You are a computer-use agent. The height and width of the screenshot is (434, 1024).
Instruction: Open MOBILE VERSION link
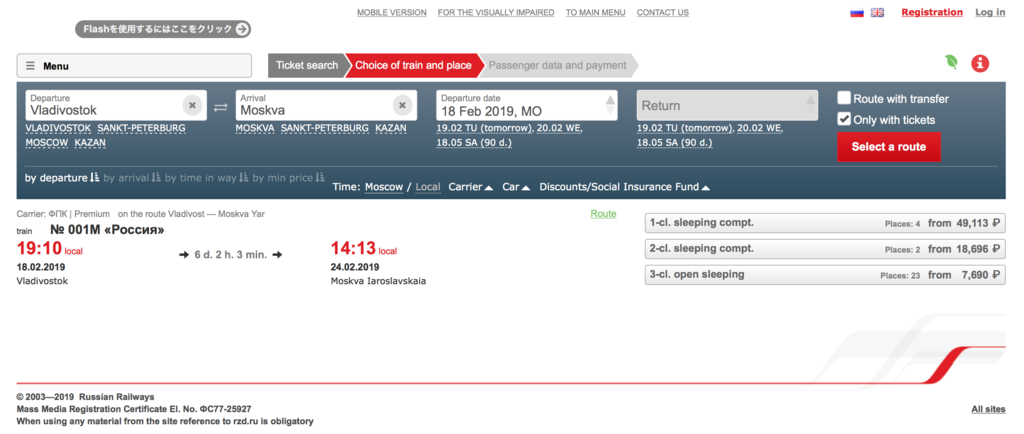point(392,12)
